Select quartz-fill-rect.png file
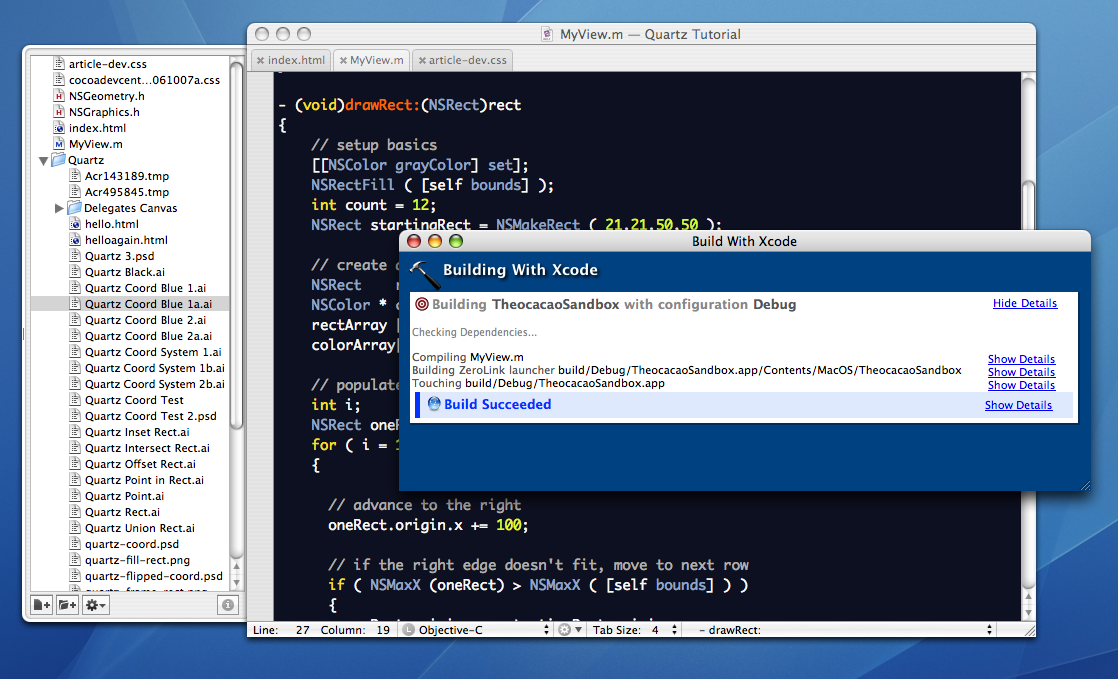The width and height of the screenshot is (1118, 679). point(137,560)
